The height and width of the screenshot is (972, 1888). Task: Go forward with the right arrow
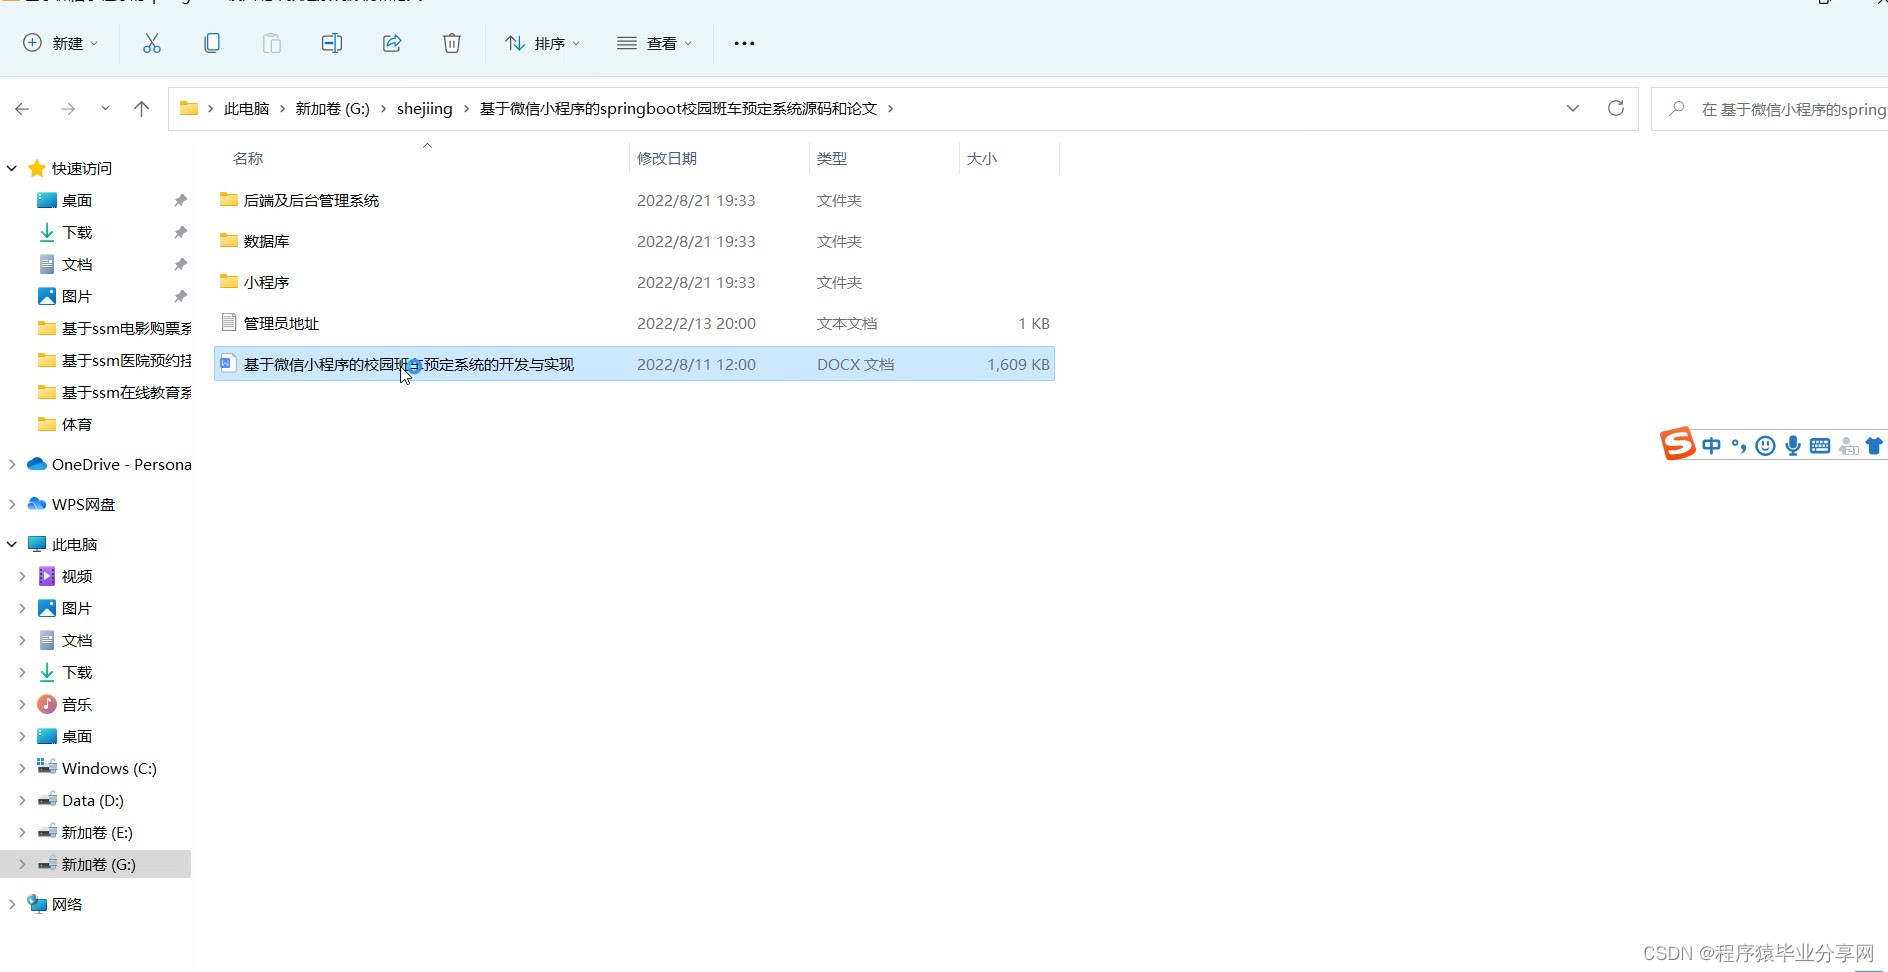click(68, 109)
